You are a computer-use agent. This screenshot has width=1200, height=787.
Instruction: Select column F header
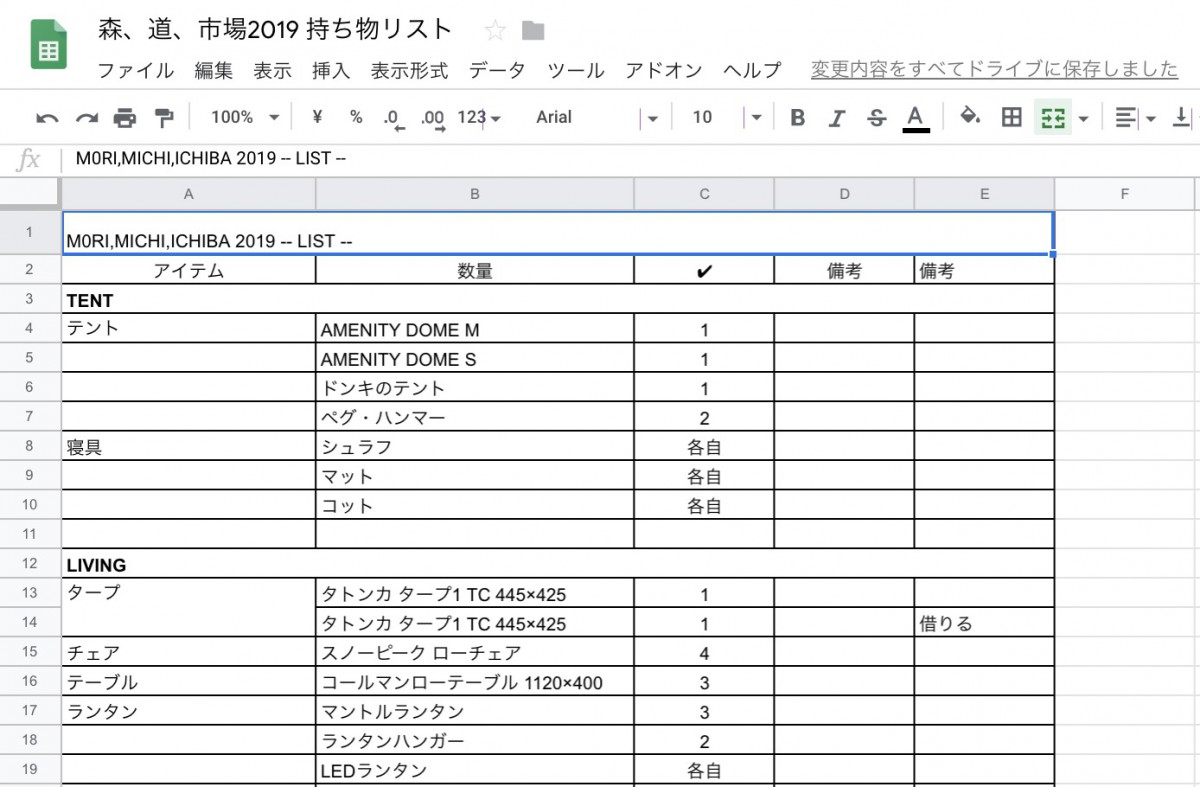coord(1126,194)
